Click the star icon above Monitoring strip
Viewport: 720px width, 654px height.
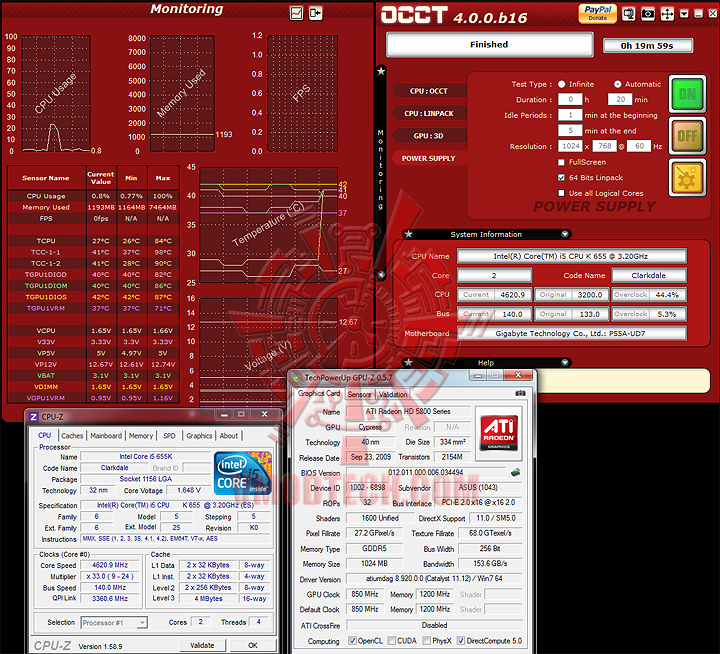(381, 71)
